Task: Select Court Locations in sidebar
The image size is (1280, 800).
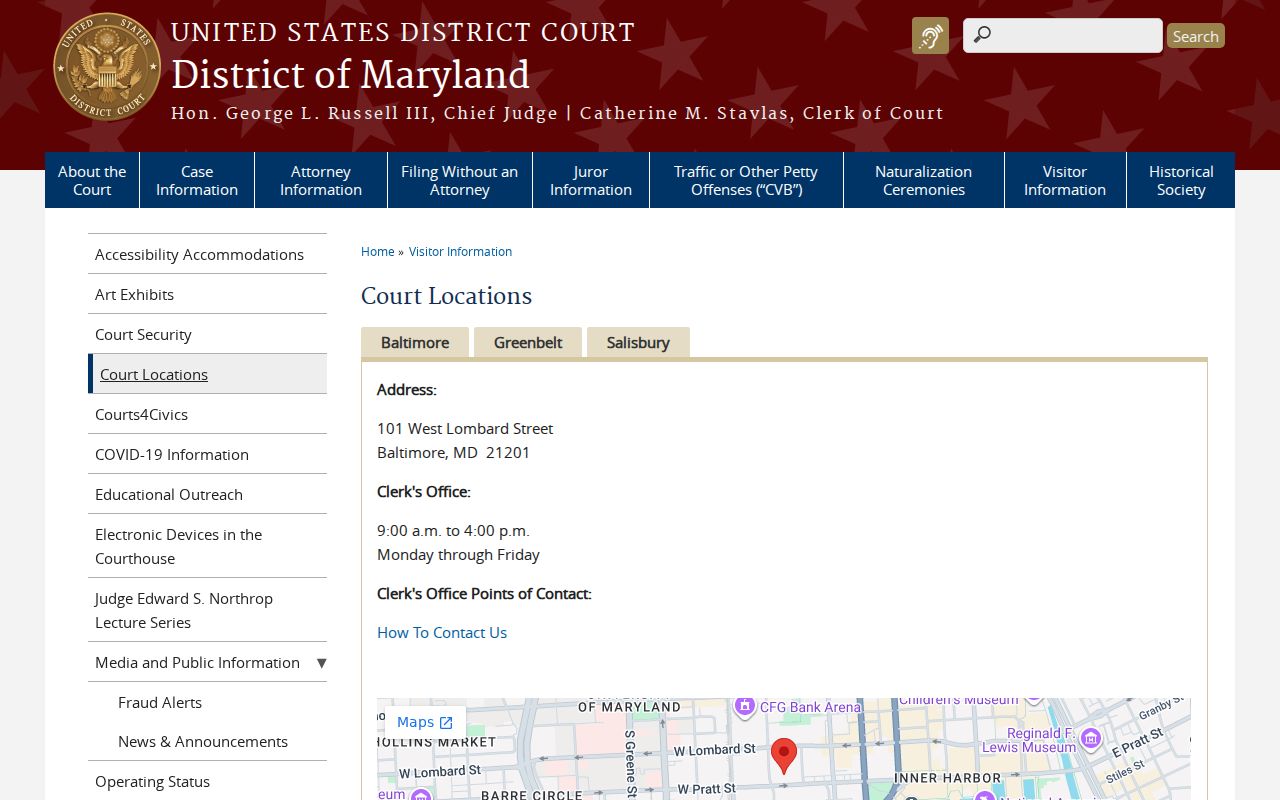Action: click(207, 374)
